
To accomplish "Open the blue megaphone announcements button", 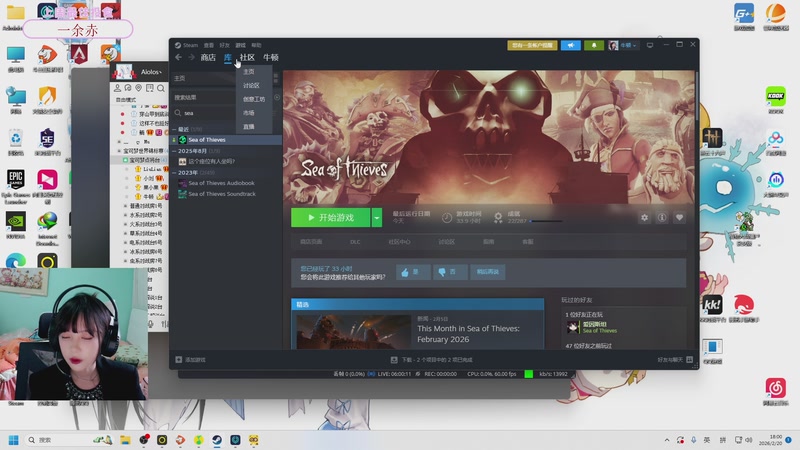I will 570,45.
